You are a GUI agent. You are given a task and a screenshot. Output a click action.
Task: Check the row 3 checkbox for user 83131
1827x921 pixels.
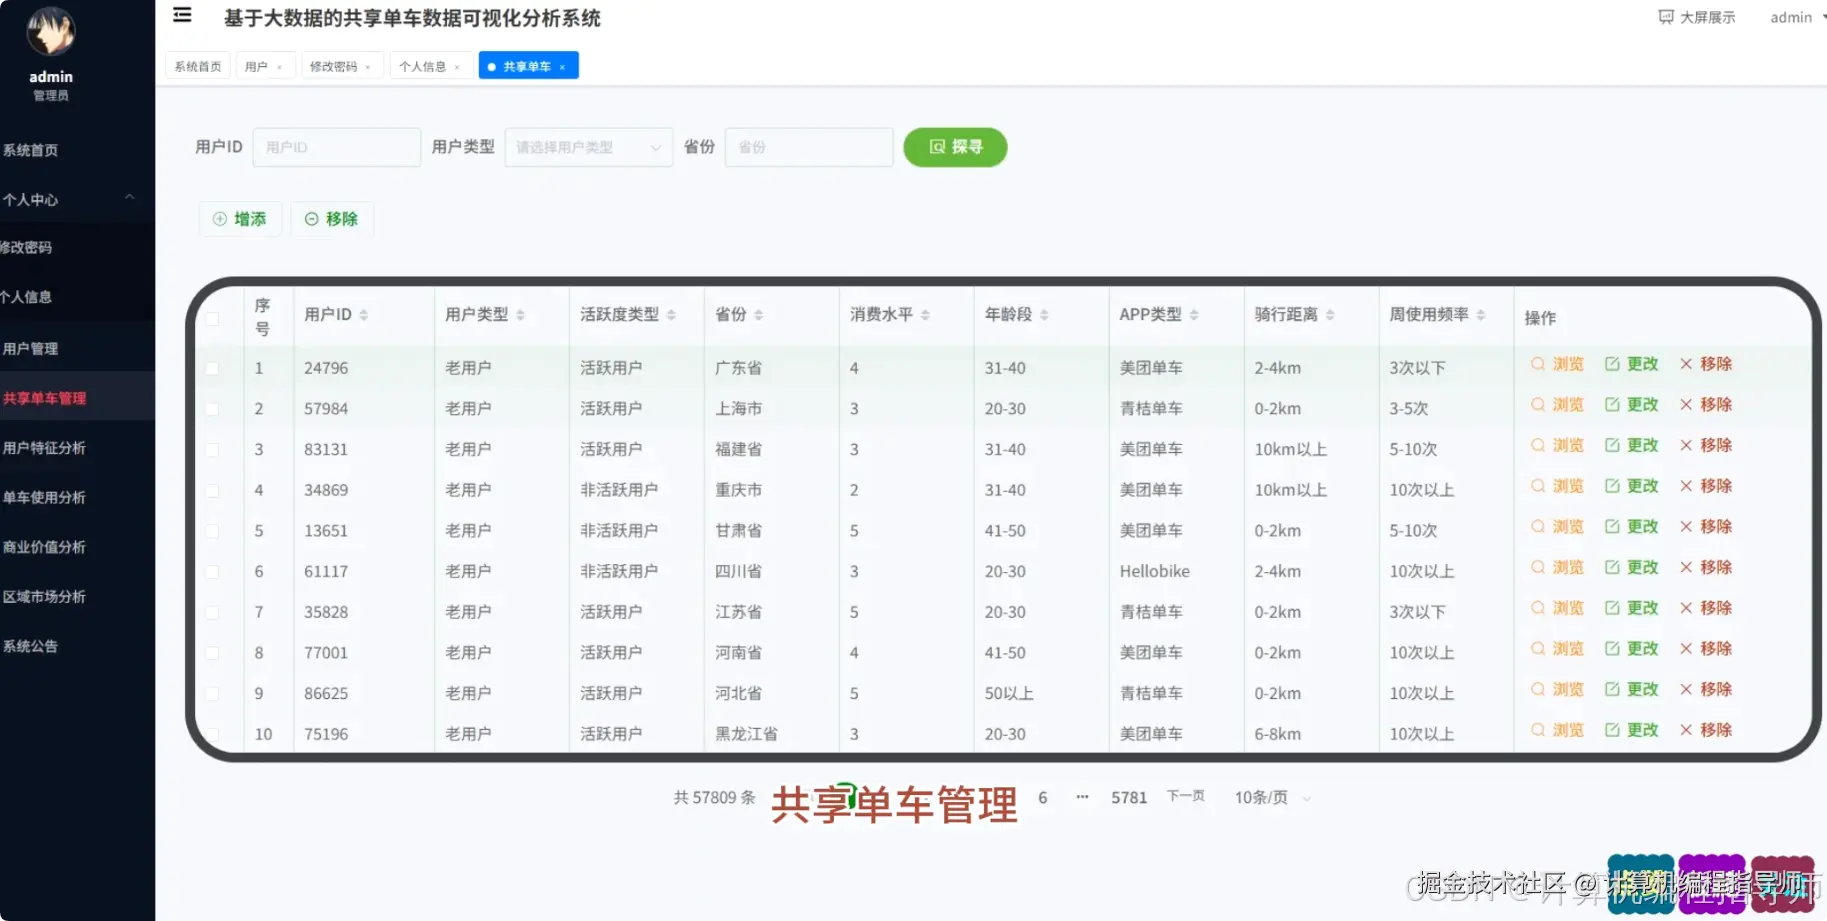click(212, 450)
